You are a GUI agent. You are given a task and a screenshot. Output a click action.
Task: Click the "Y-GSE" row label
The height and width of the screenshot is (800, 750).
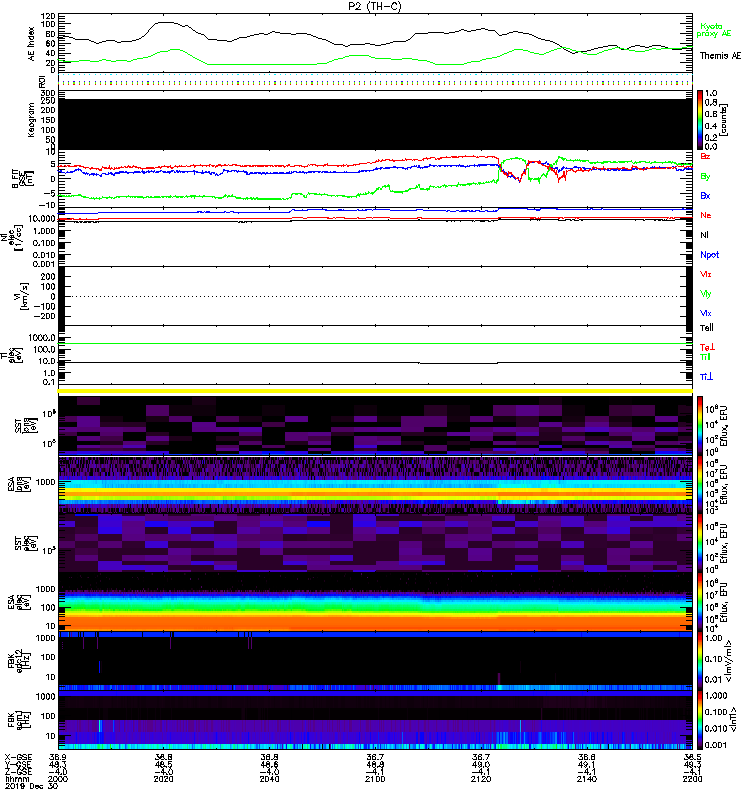pos(18,765)
